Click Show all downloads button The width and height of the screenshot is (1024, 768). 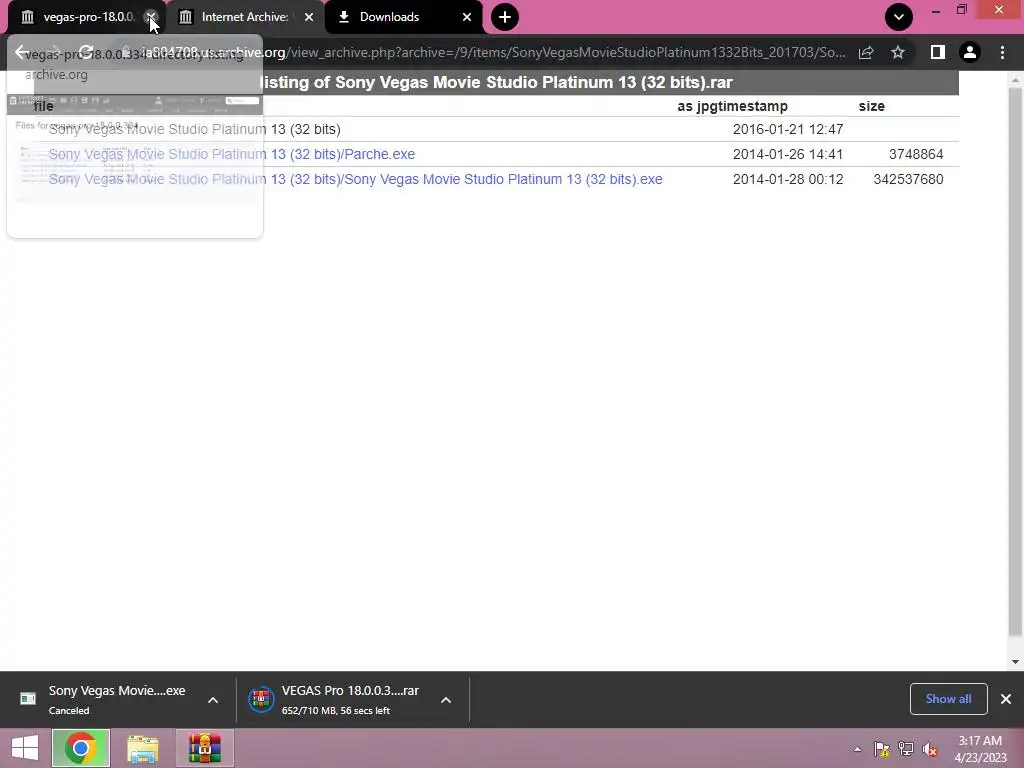tap(948, 699)
